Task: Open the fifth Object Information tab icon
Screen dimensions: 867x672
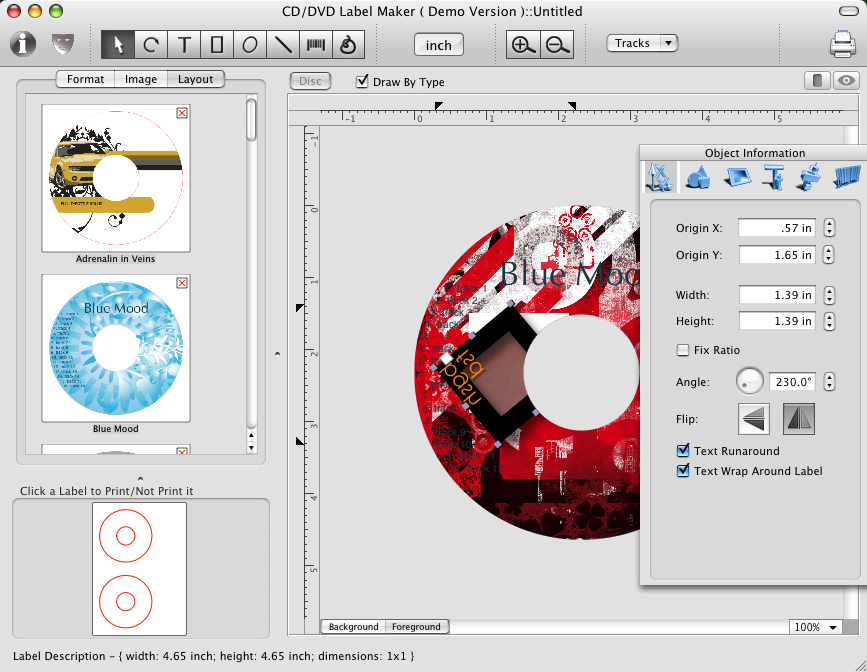Action: pos(809,177)
